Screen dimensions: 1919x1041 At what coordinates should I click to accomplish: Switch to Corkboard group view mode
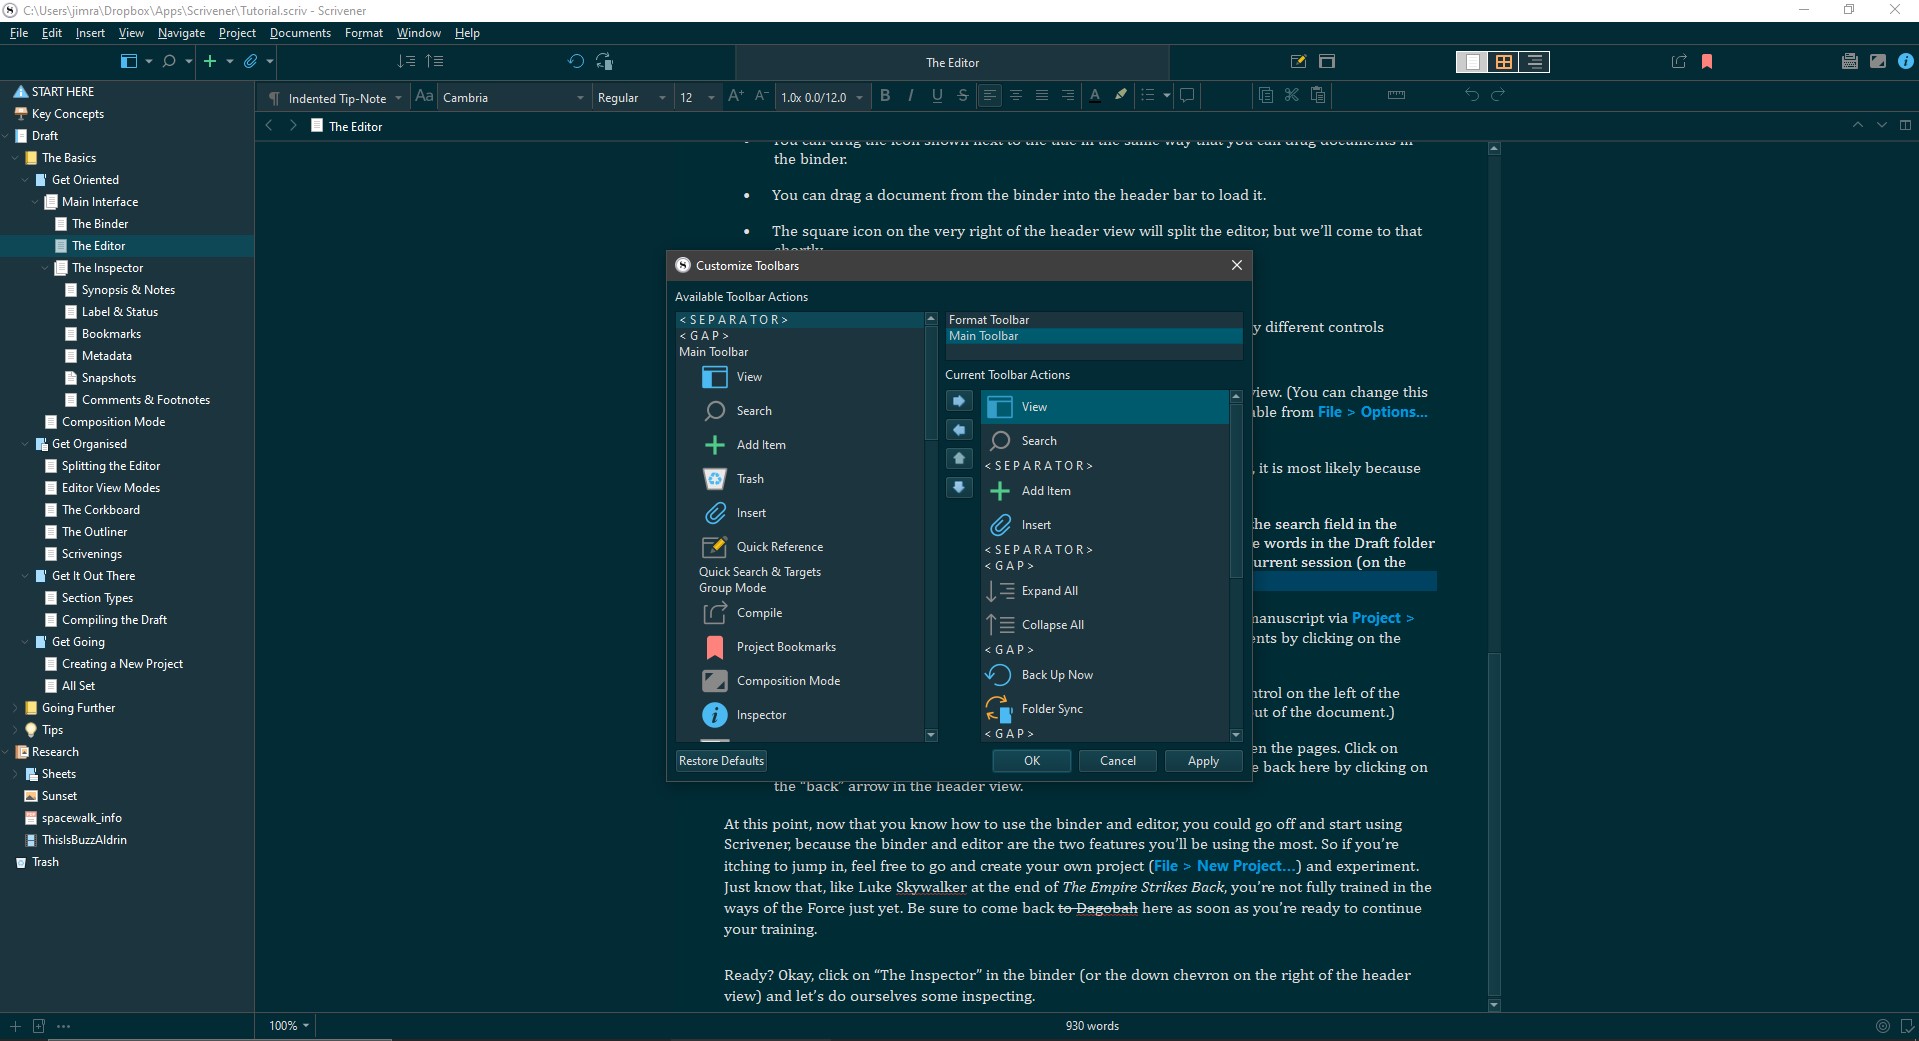1503,62
